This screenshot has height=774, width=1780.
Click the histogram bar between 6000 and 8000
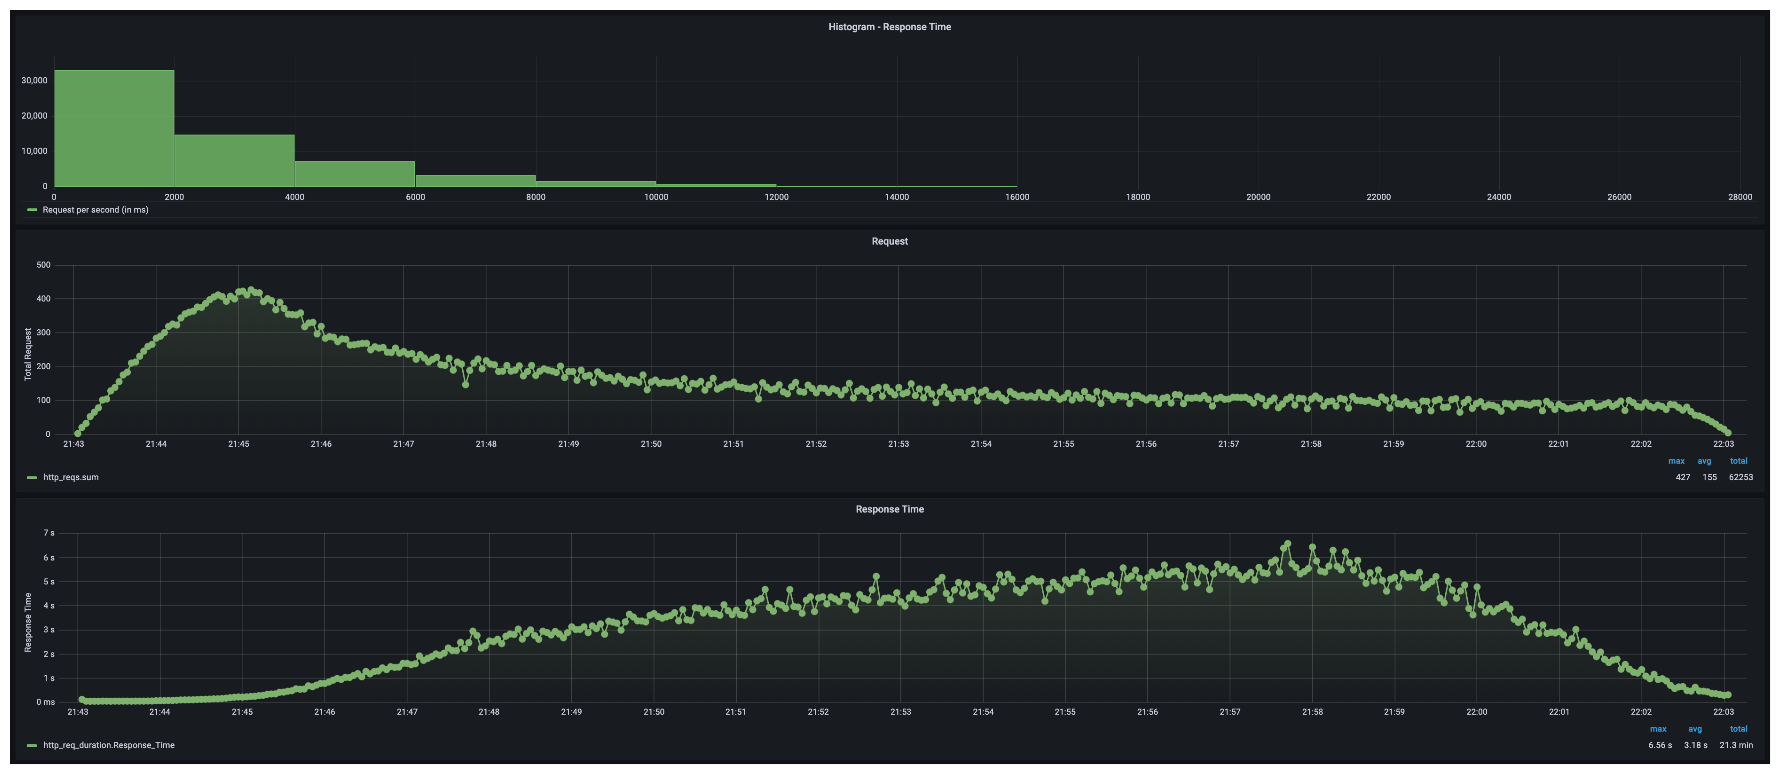475,181
